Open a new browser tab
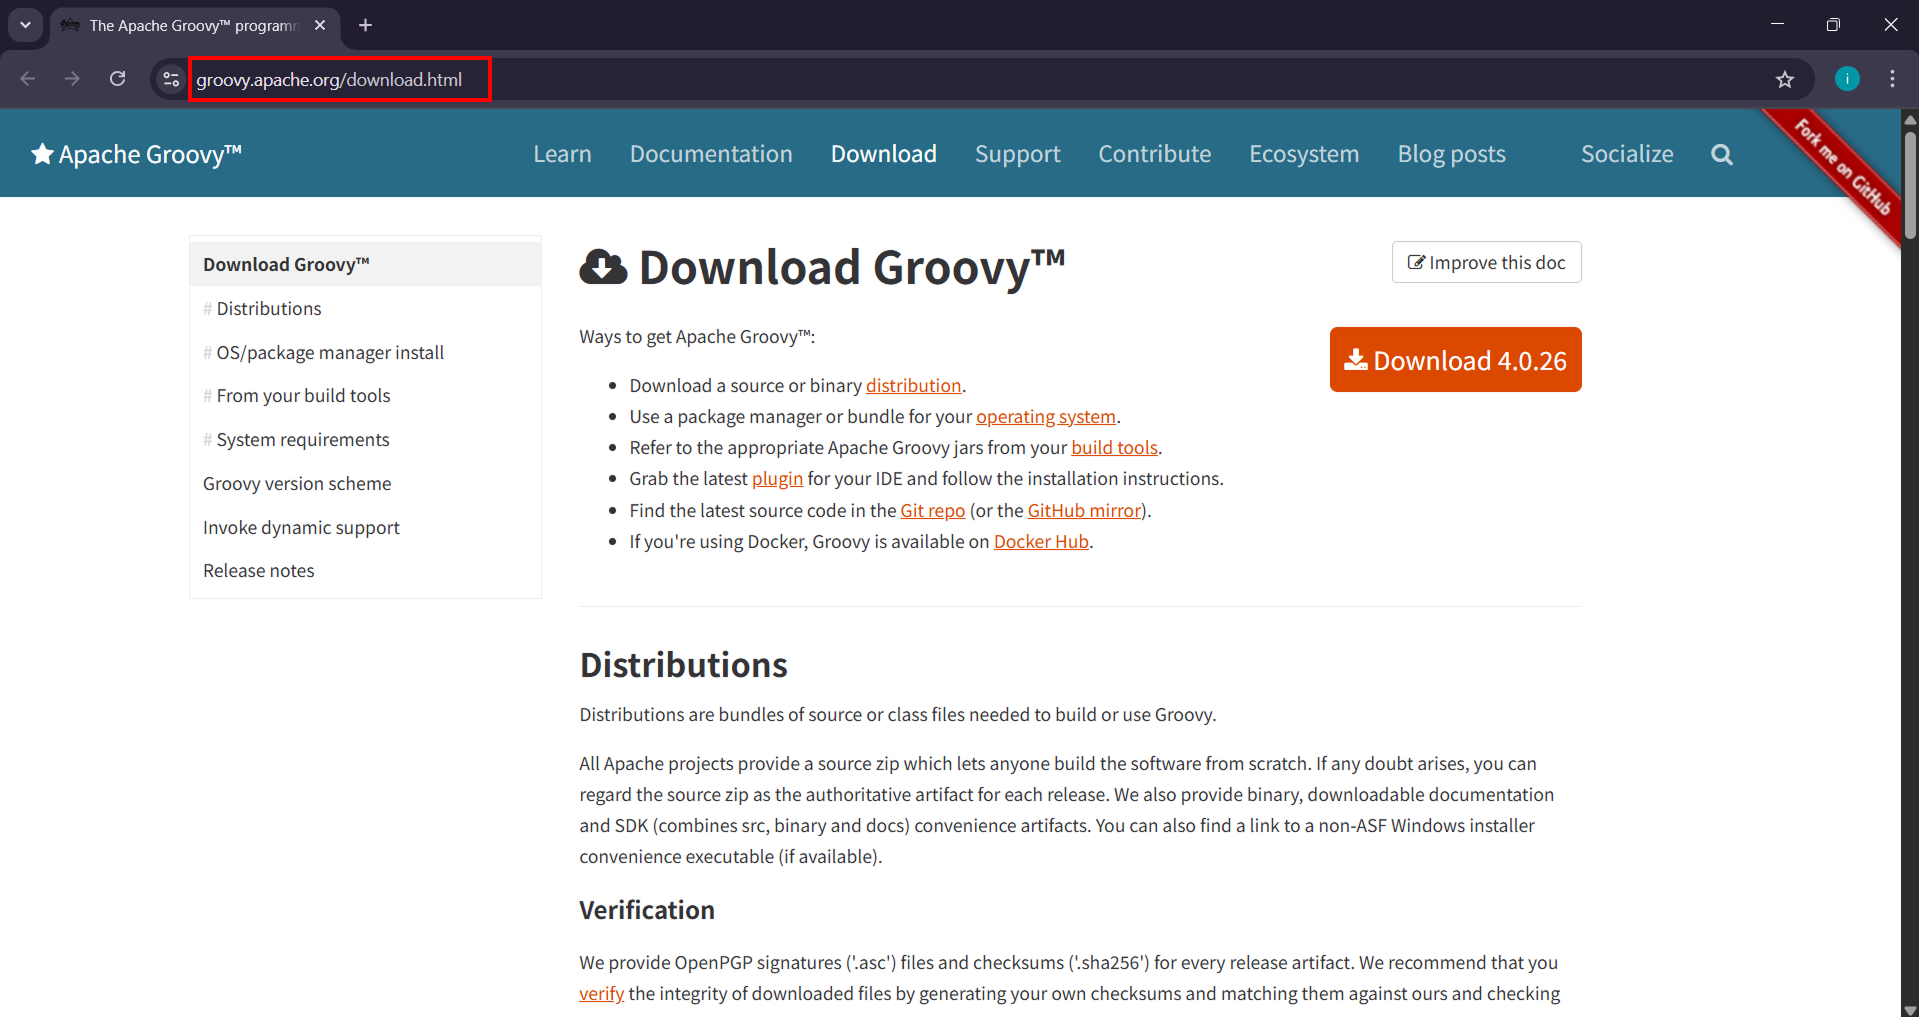1919x1017 pixels. (x=366, y=25)
